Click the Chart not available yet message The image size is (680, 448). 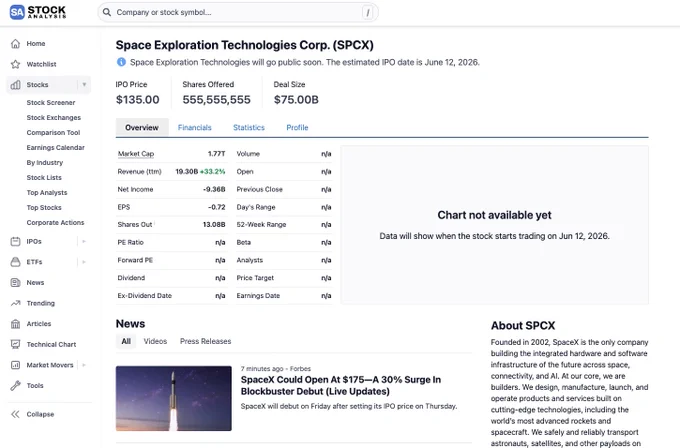[x=494, y=215]
